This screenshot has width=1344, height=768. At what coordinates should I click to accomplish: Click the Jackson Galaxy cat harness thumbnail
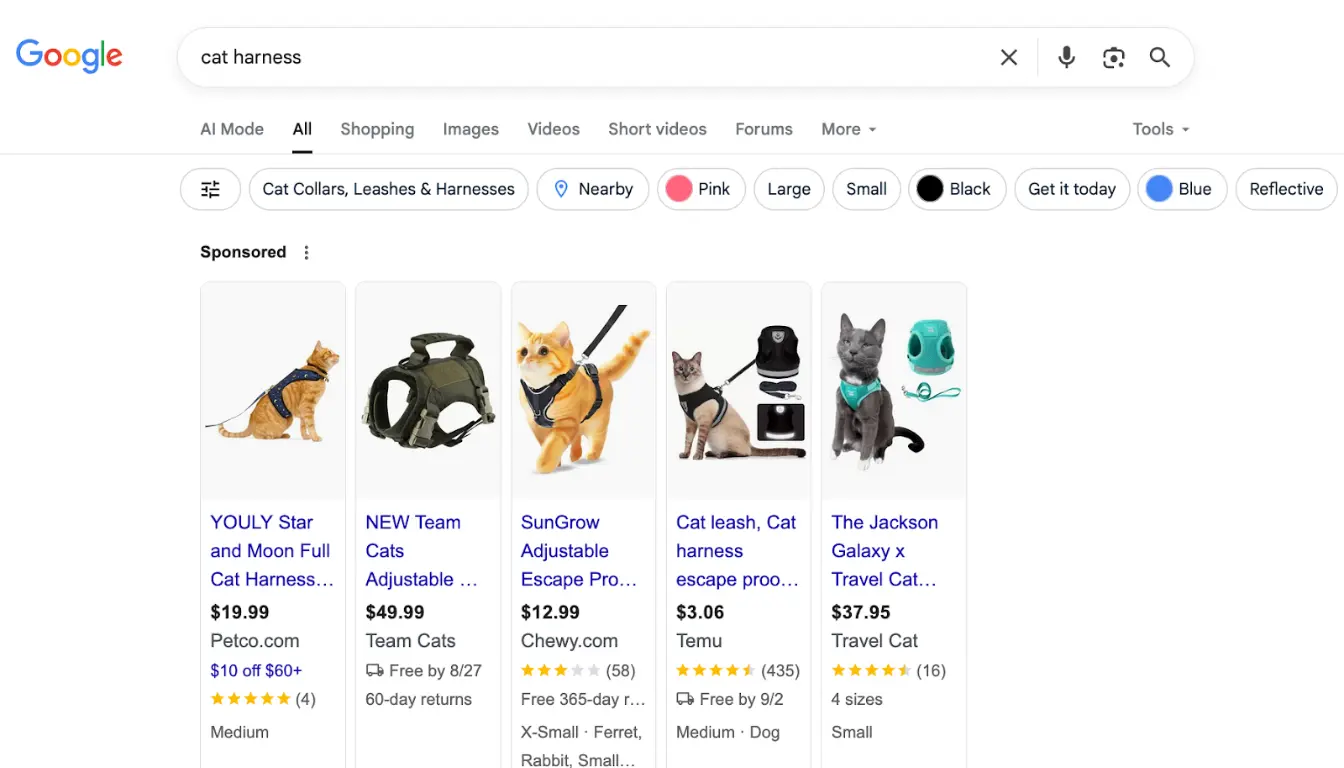pyautogui.click(x=893, y=390)
